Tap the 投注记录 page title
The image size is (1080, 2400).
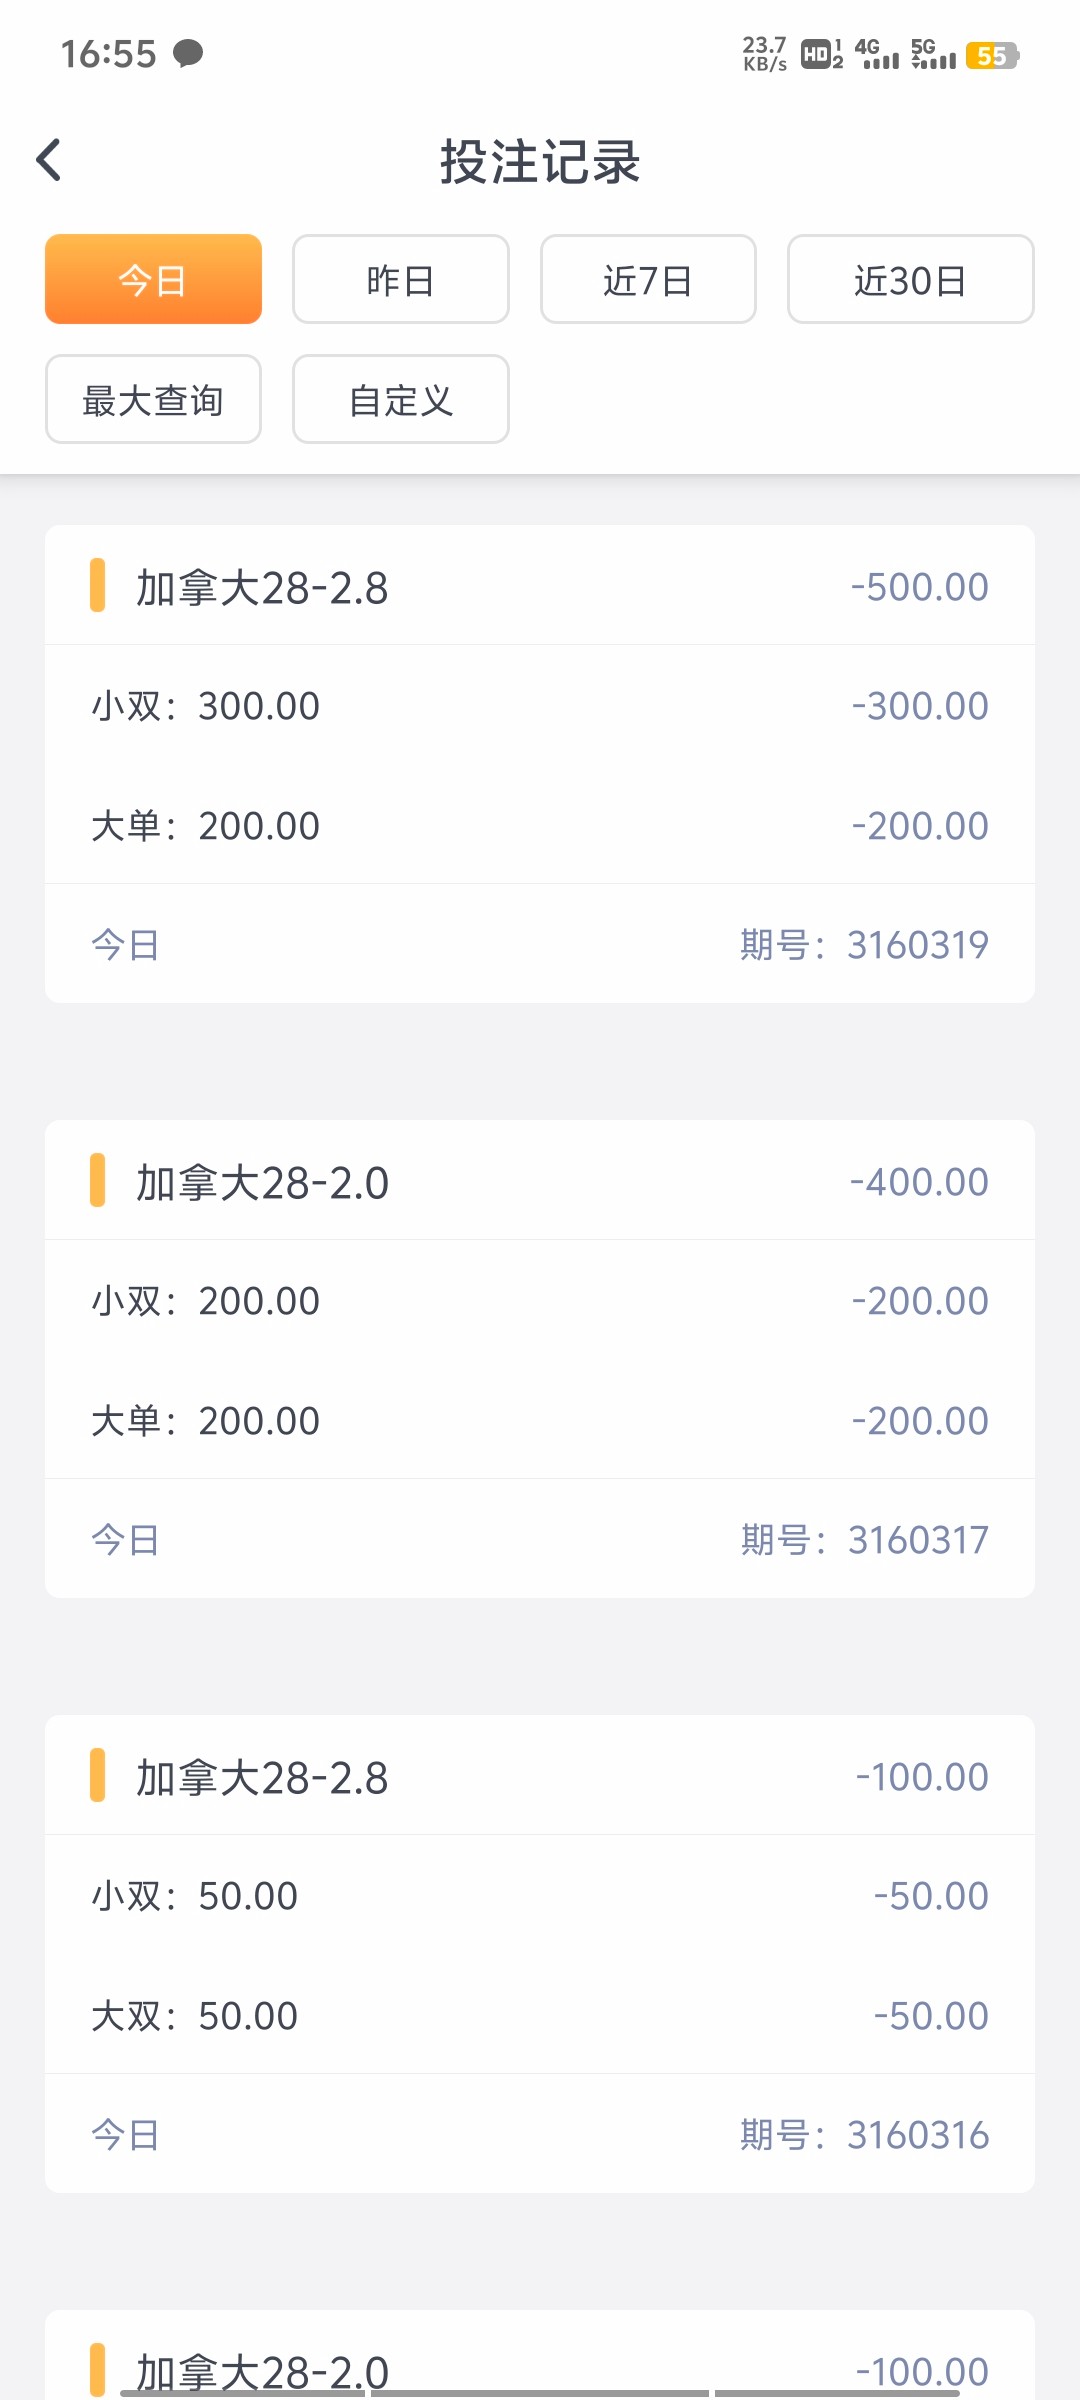[540, 162]
